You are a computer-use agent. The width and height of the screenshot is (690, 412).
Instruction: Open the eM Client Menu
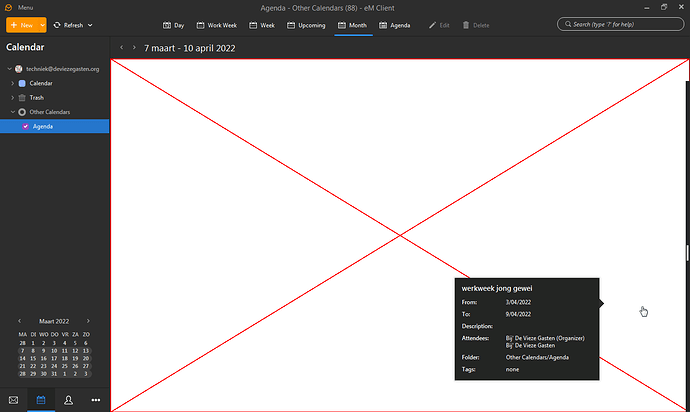25,7
